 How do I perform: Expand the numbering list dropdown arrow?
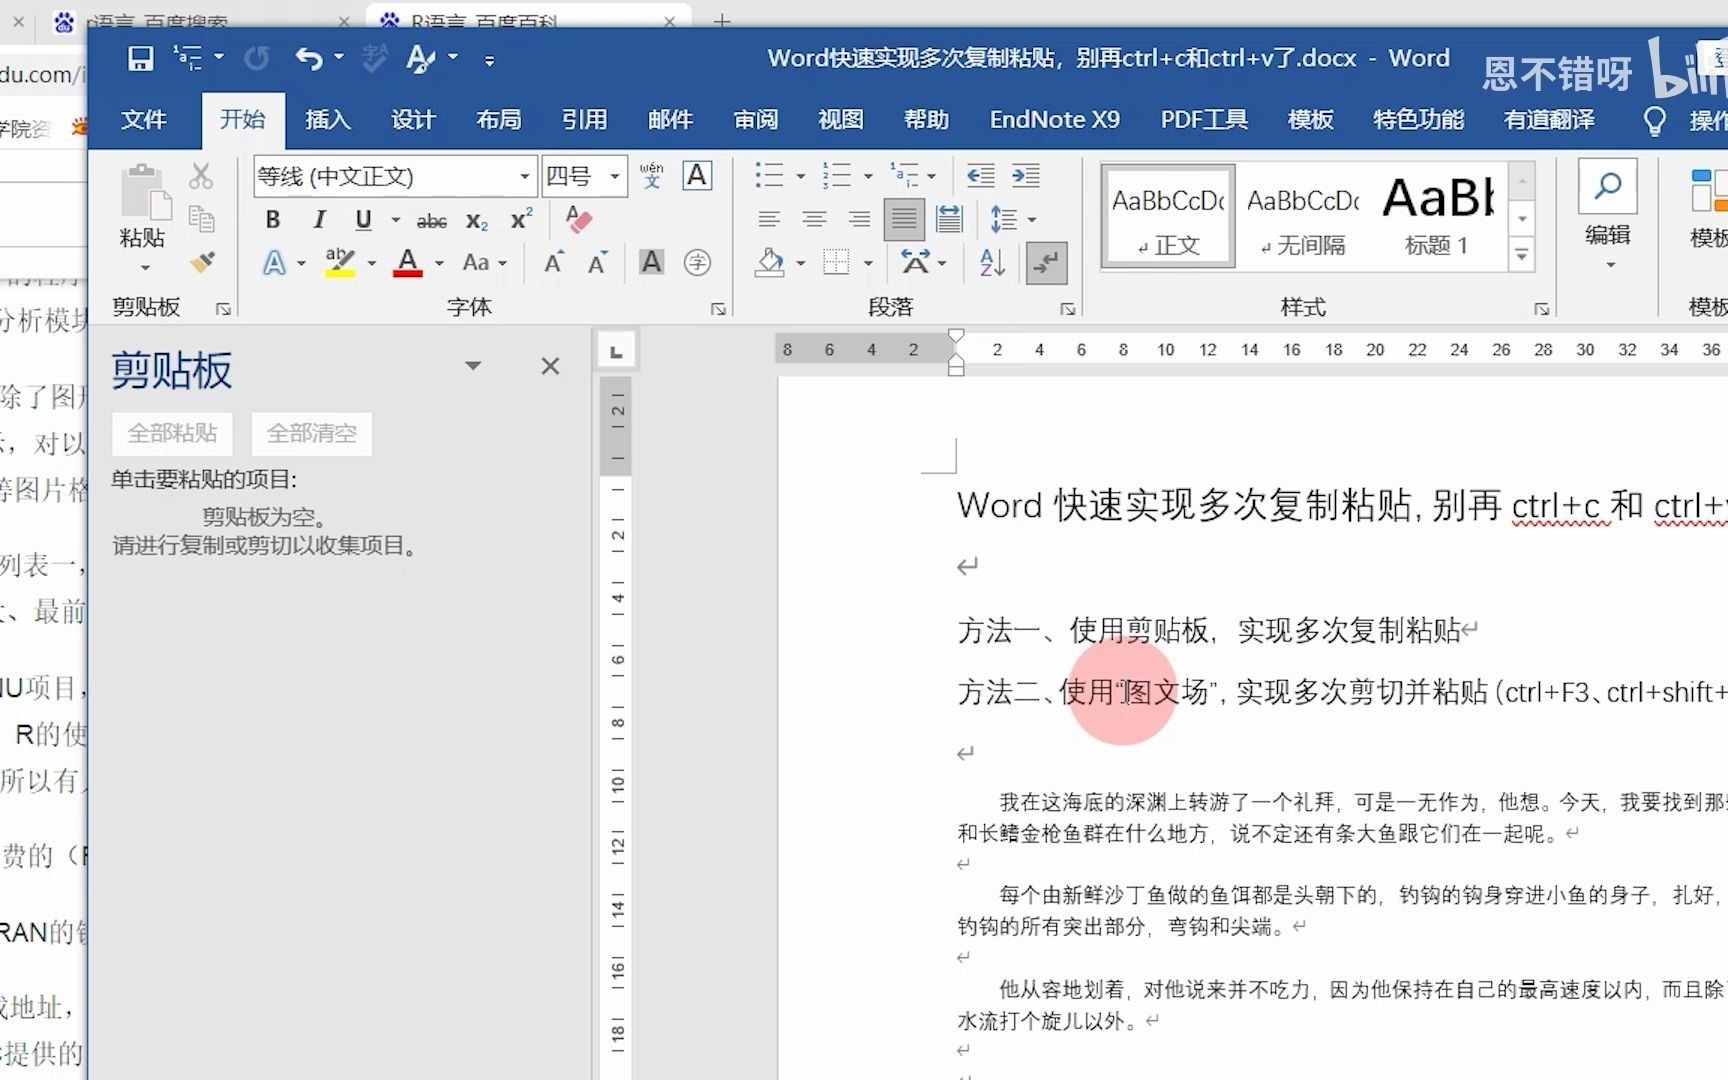pyautogui.click(x=868, y=177)
